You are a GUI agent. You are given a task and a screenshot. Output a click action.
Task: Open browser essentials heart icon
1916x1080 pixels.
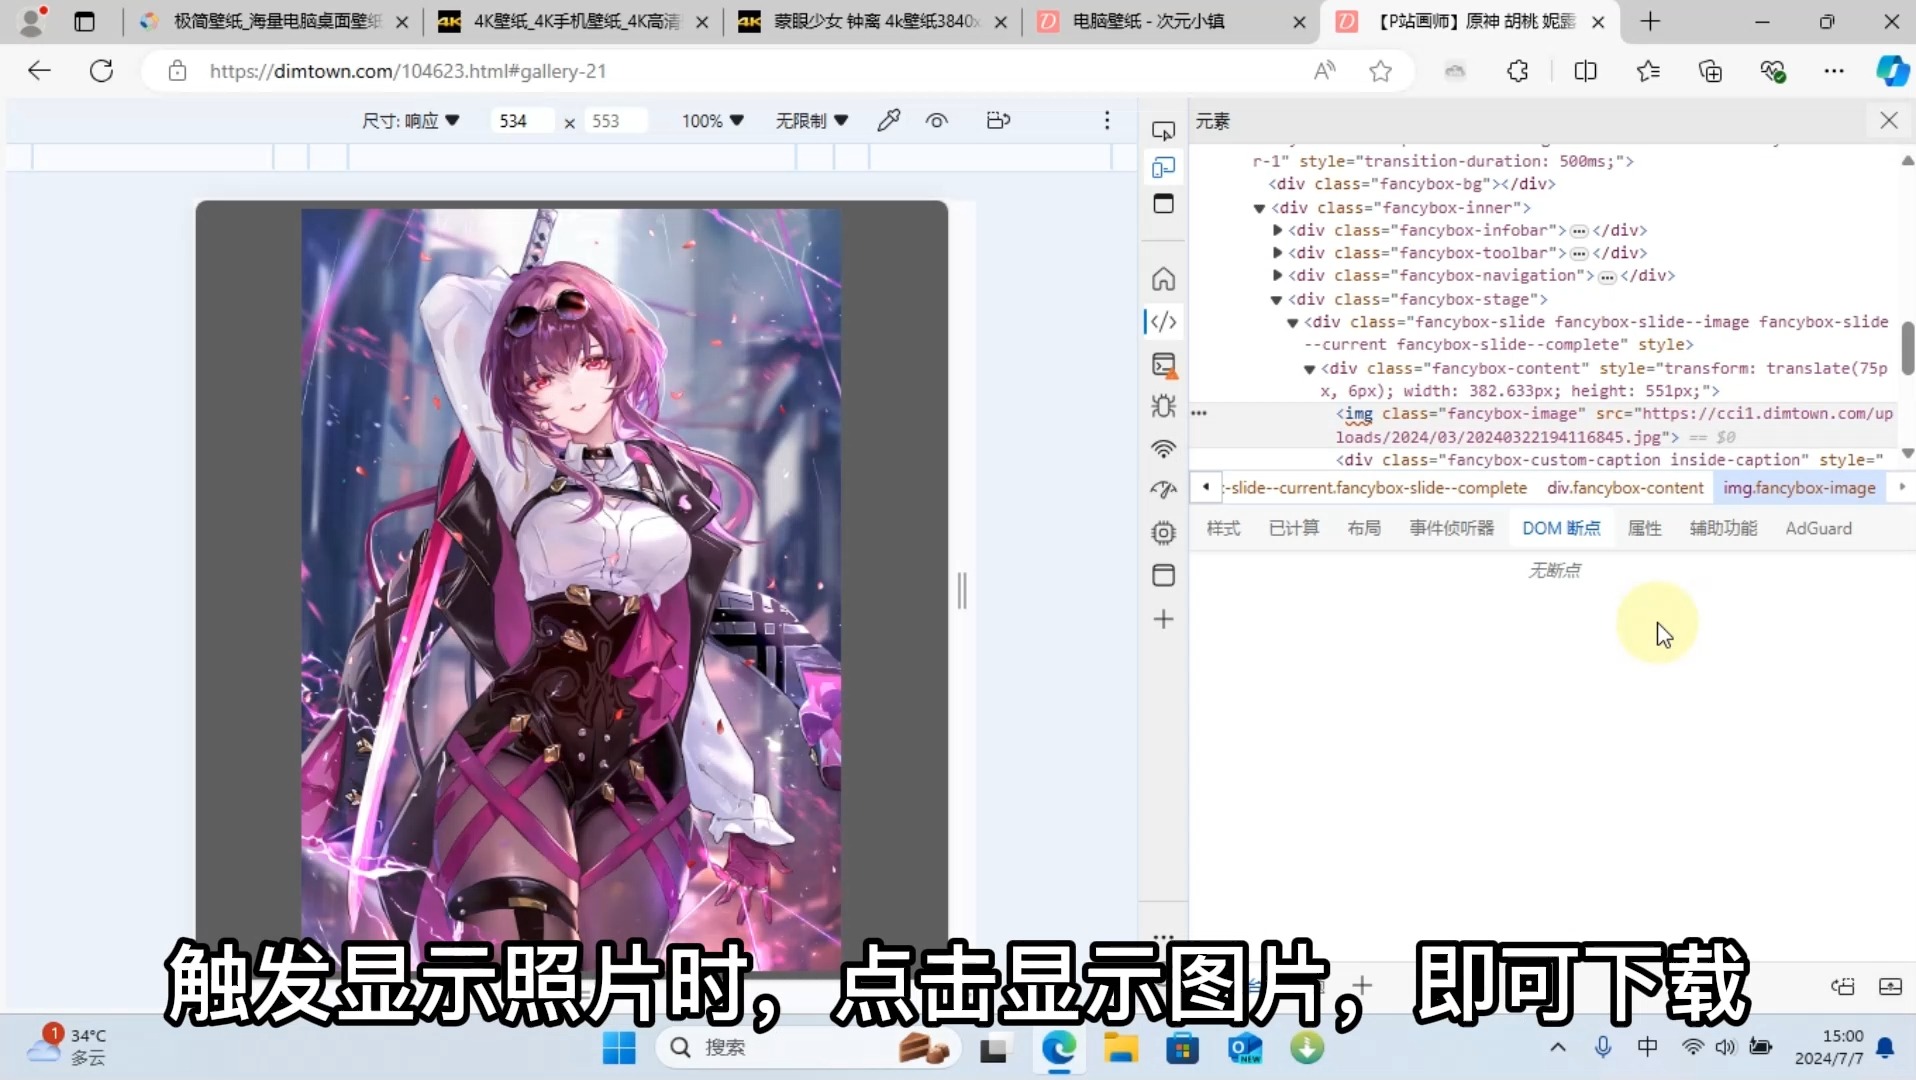pos(1772,71)
